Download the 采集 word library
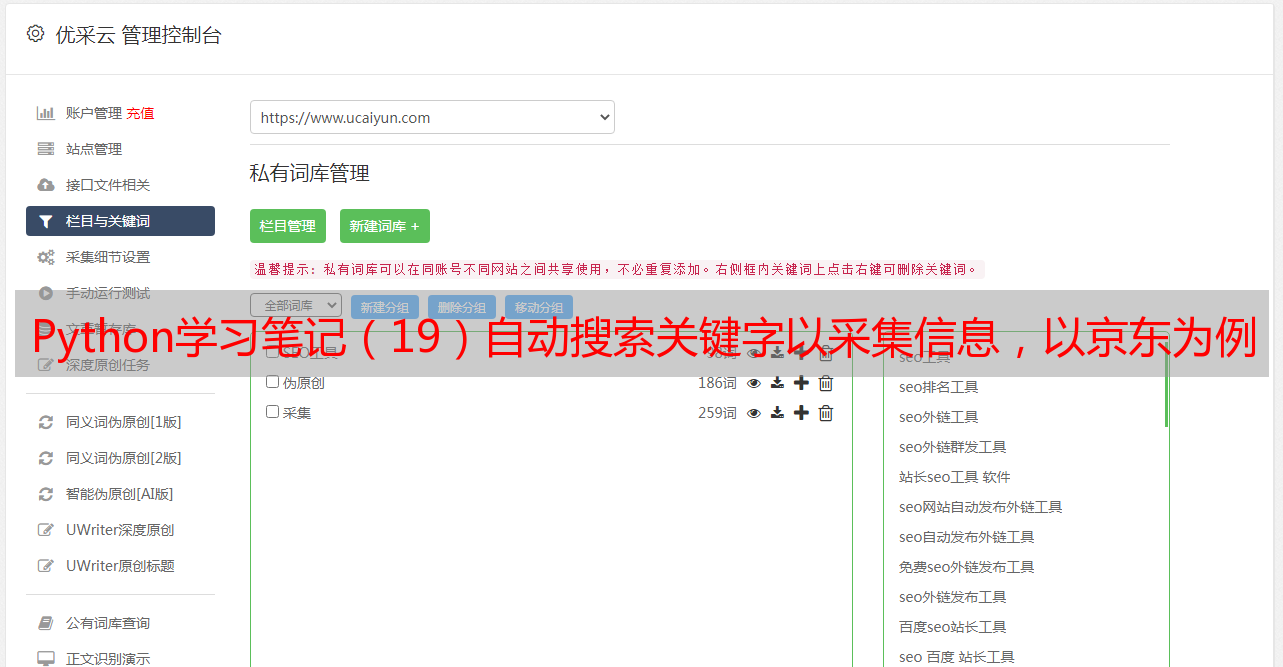Image resolution: width=1283 pixels, height=667 pixels. pos(777,413)
